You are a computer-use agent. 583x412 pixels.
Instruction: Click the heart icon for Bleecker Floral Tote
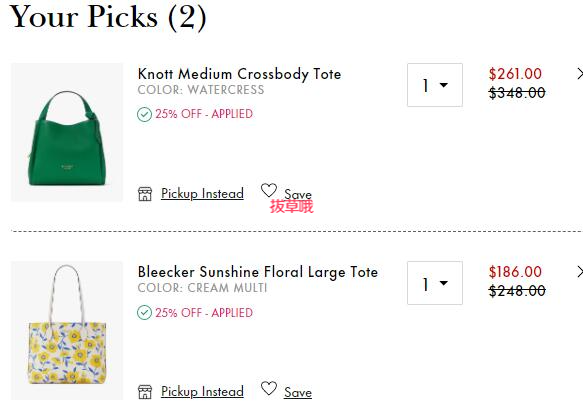click(x=268, y=388)
